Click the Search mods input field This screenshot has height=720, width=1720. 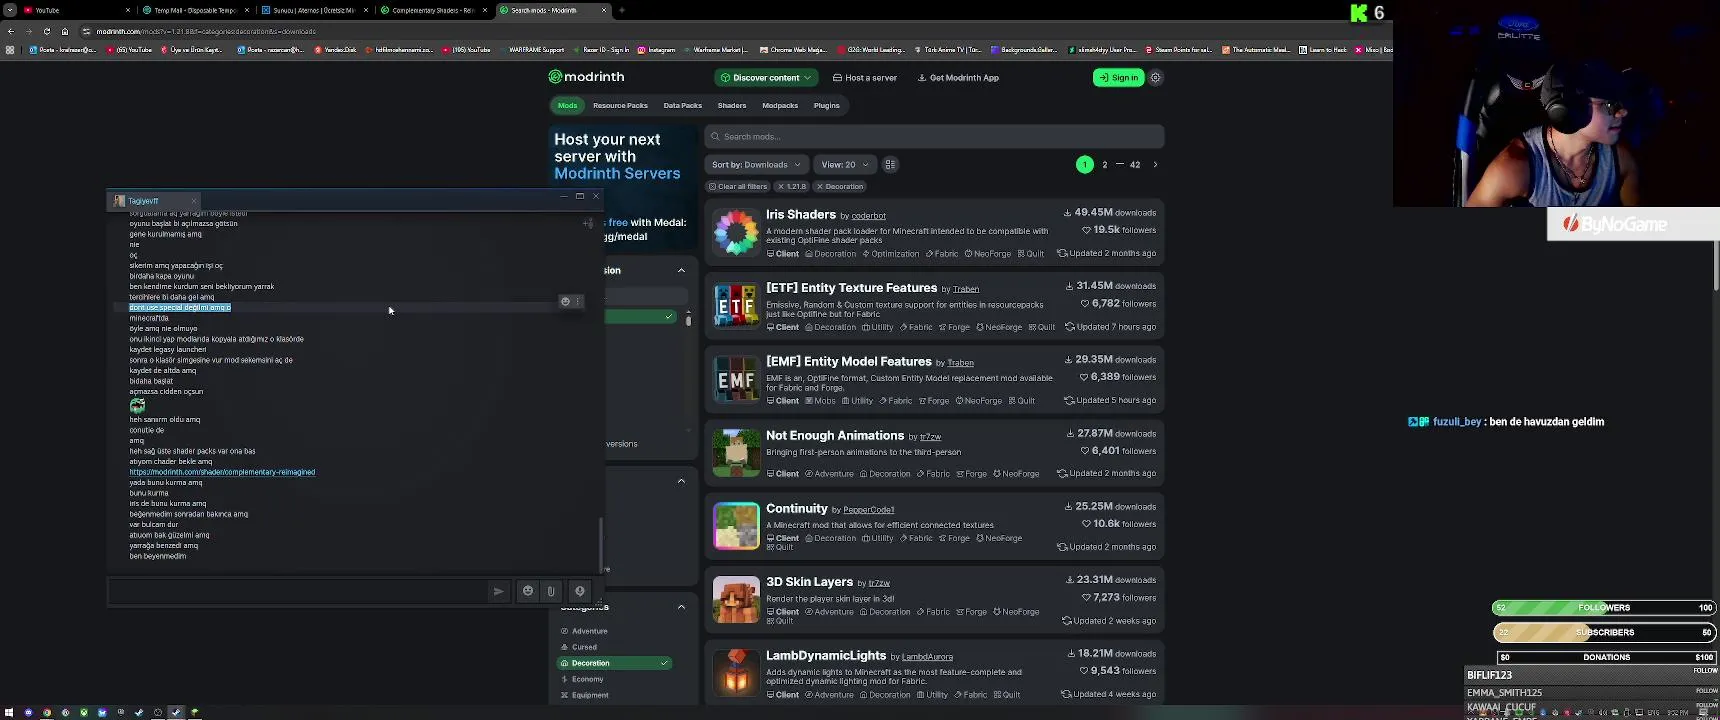(934, 136)
